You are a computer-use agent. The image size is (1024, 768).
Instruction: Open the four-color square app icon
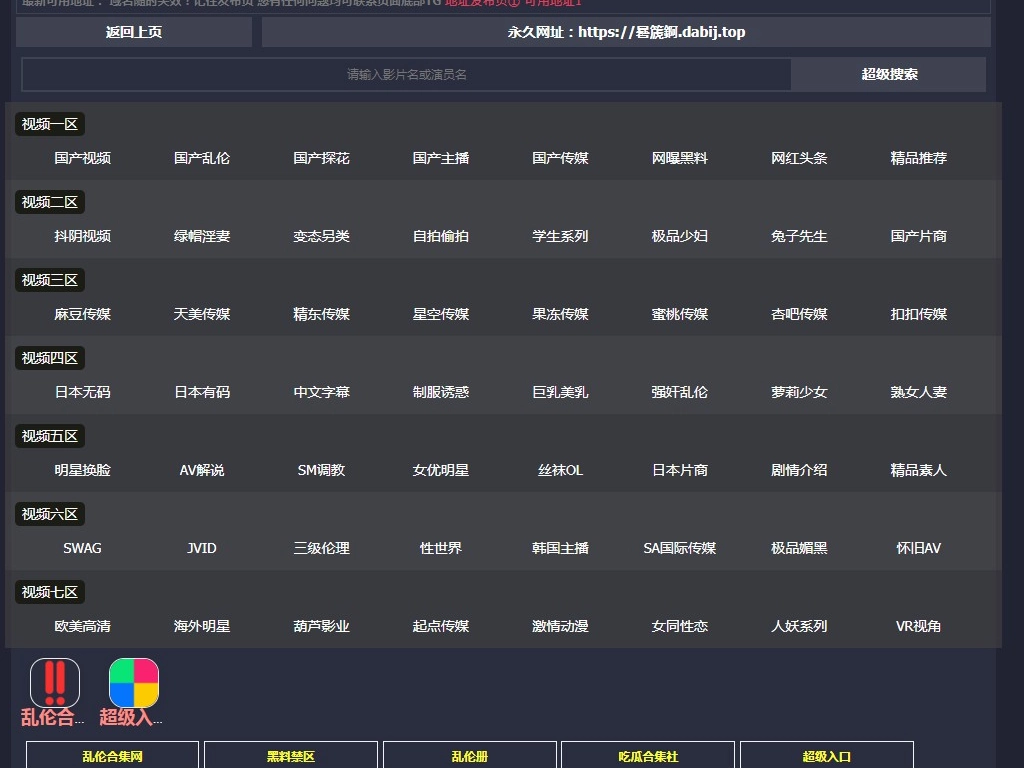(x=134, y=683)
